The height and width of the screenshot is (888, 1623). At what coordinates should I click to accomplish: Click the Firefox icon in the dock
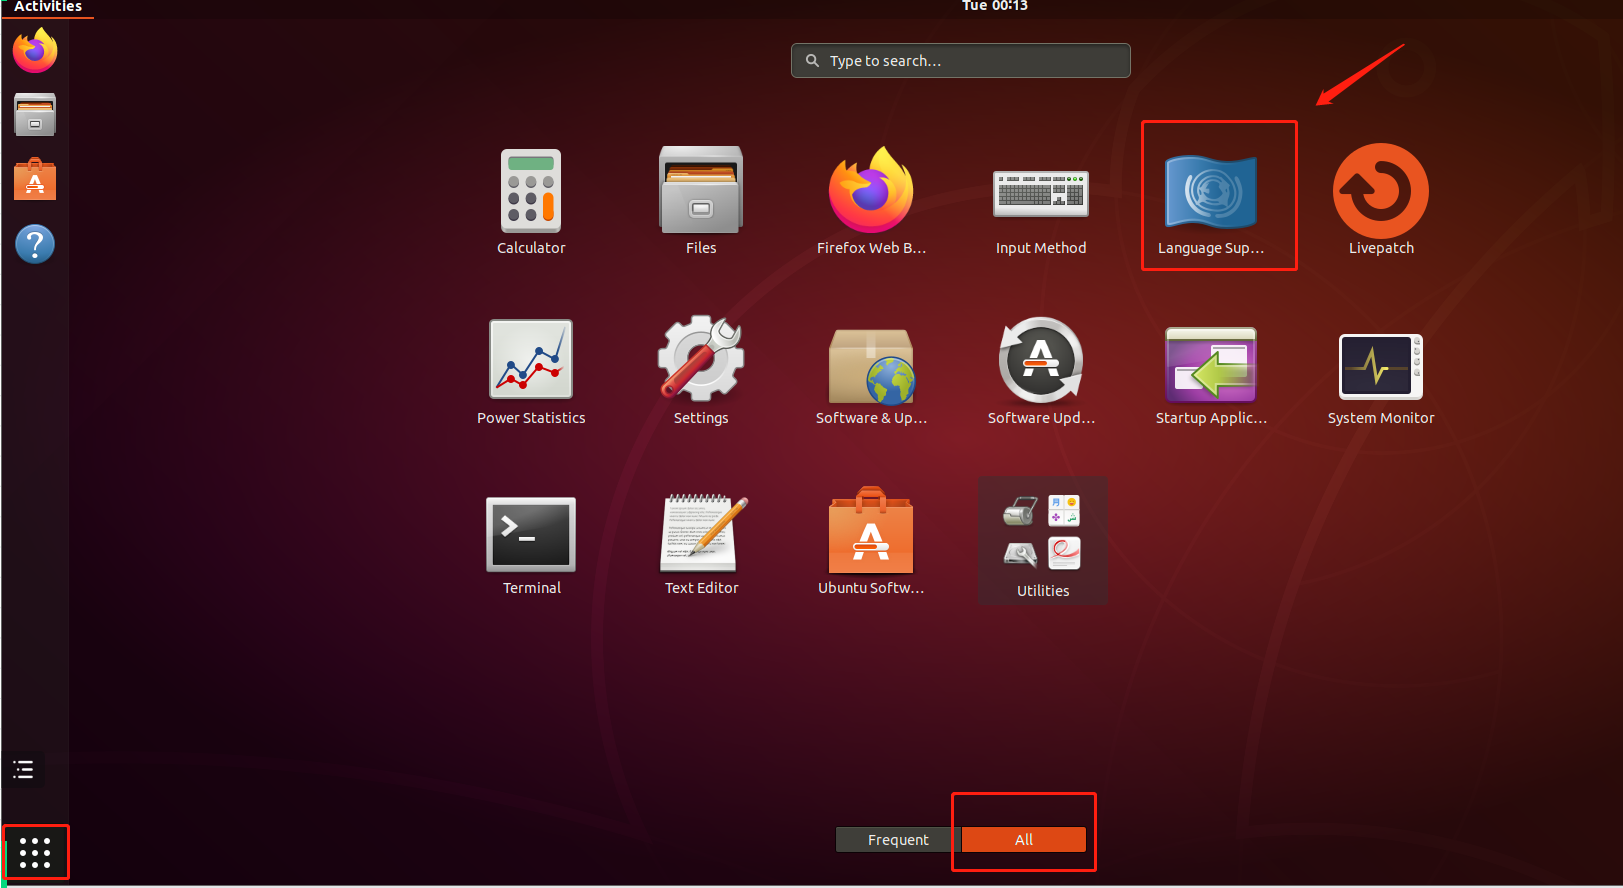35,51
